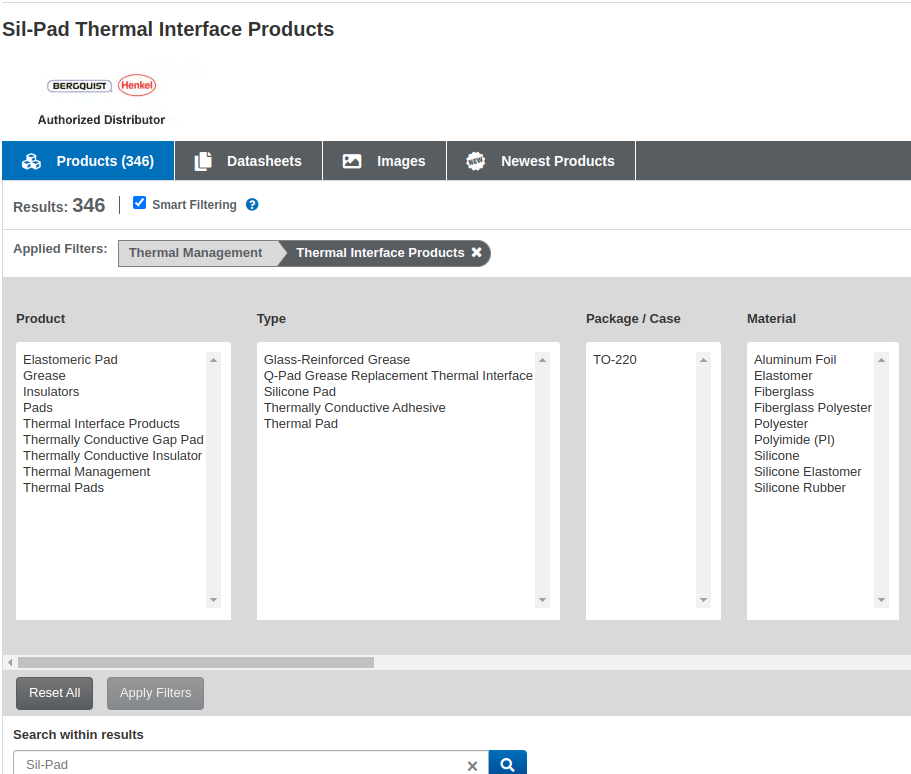Select Elastomeric Pad in Product list
Viewport: 911px width, 774px height.
coord(70,360)
